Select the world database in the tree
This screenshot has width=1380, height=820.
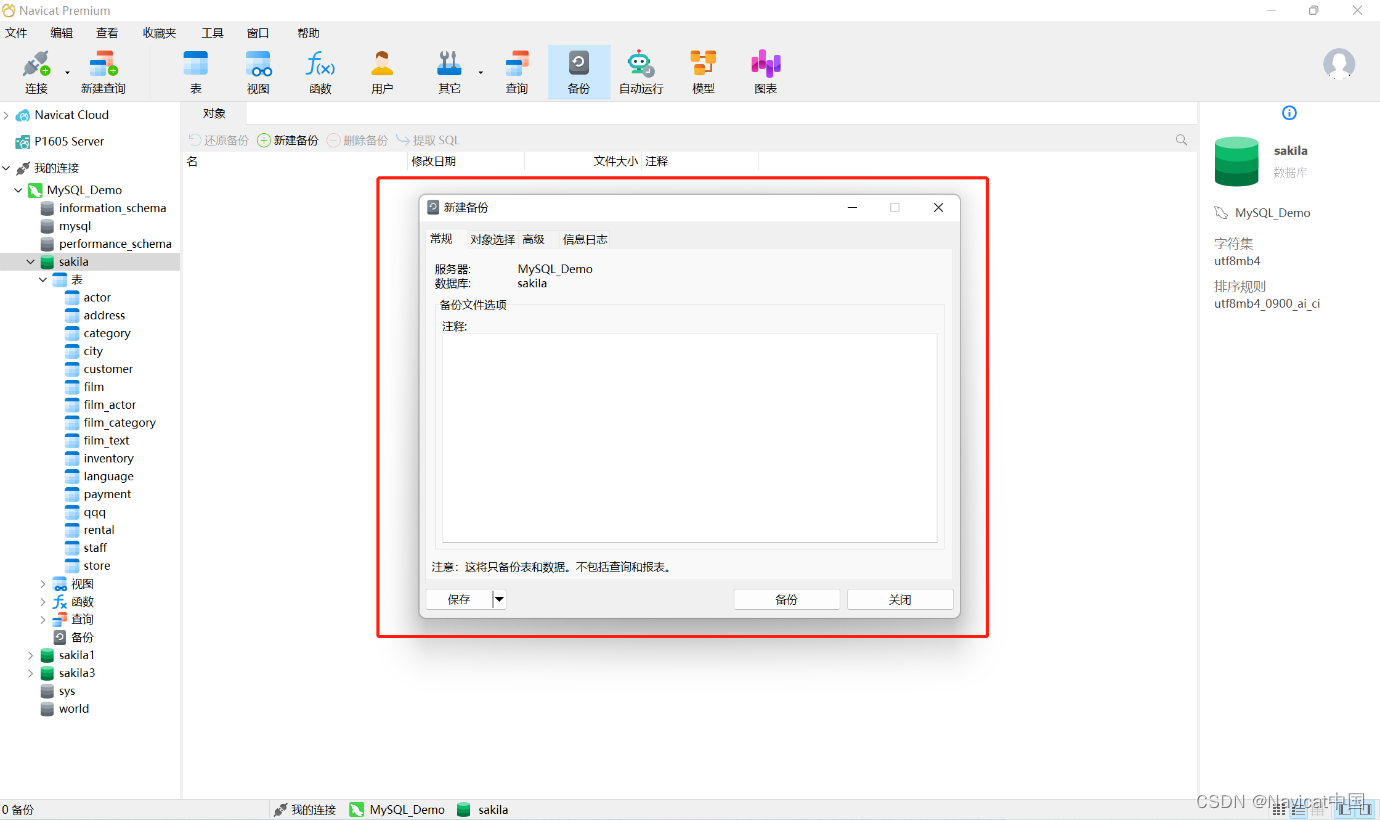click(64, 709)
